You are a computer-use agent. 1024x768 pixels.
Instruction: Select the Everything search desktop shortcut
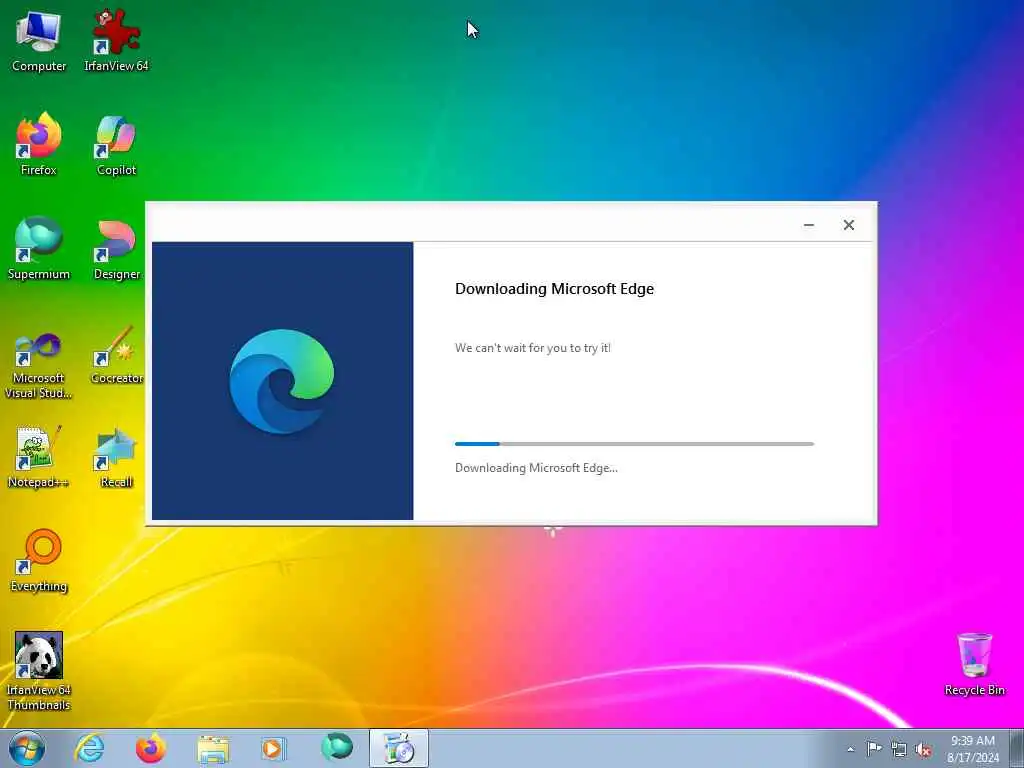39,560
